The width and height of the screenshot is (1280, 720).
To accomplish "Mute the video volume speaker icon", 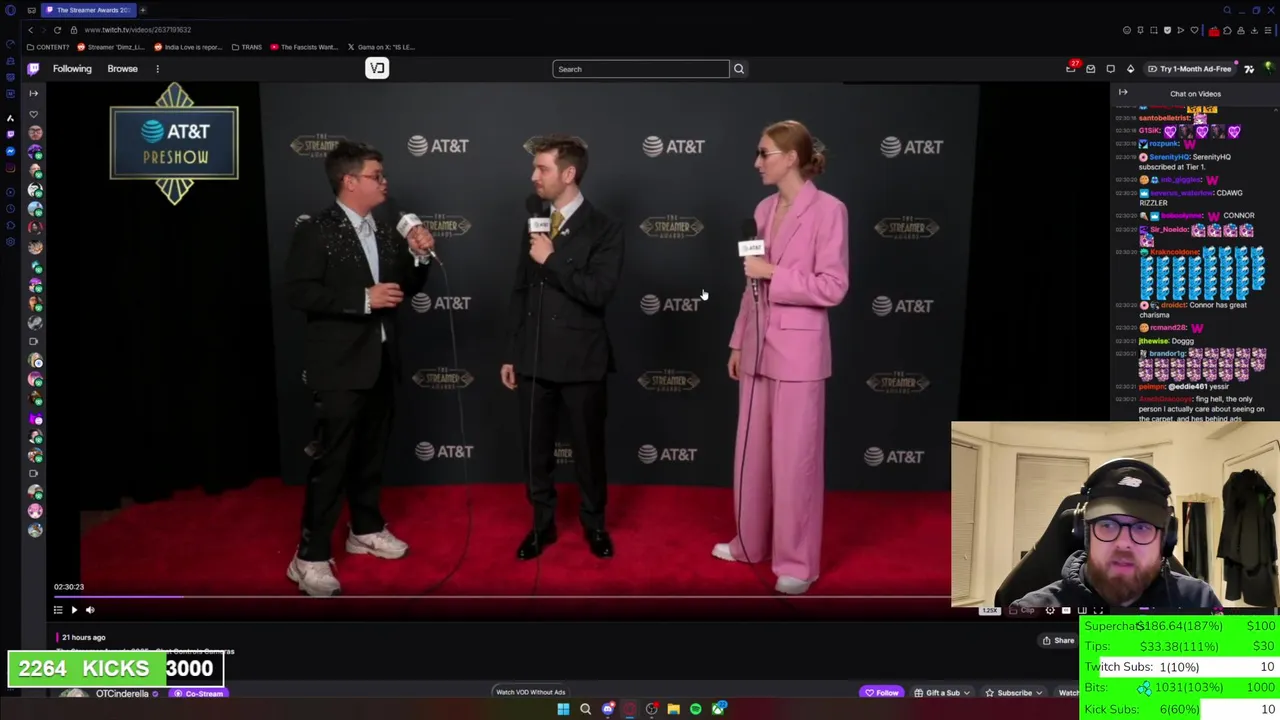I will coord(90,610).
